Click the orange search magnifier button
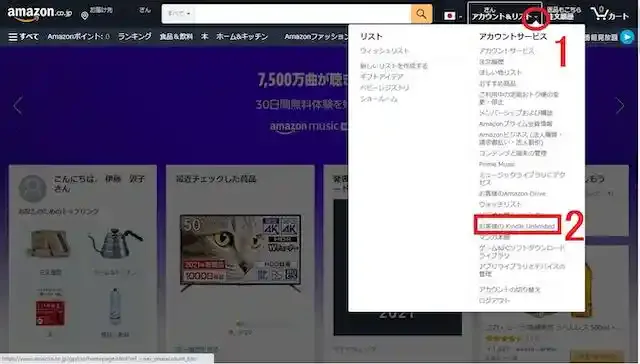Image resolution: width=640 pixels, height=364 pixels. click(421, 14)
